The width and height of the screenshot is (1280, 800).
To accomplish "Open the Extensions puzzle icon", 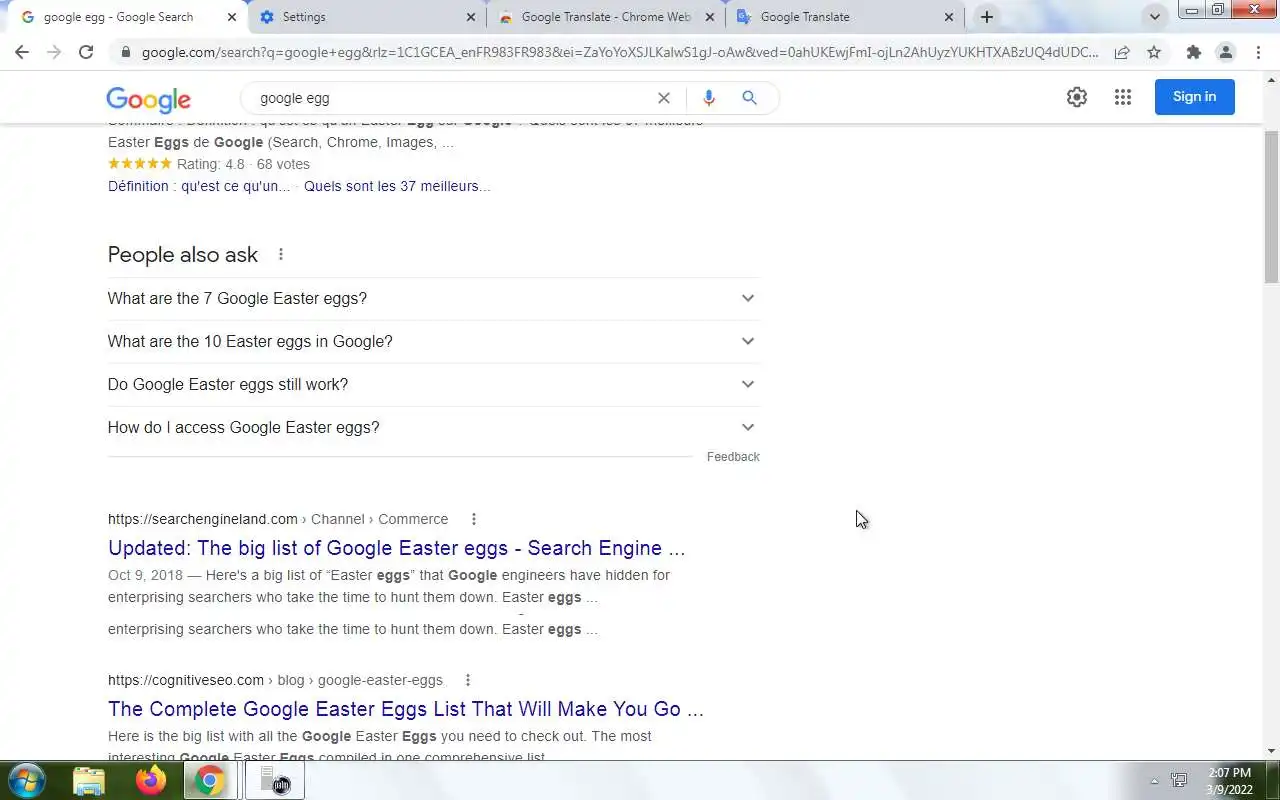I will point(1193,52).
